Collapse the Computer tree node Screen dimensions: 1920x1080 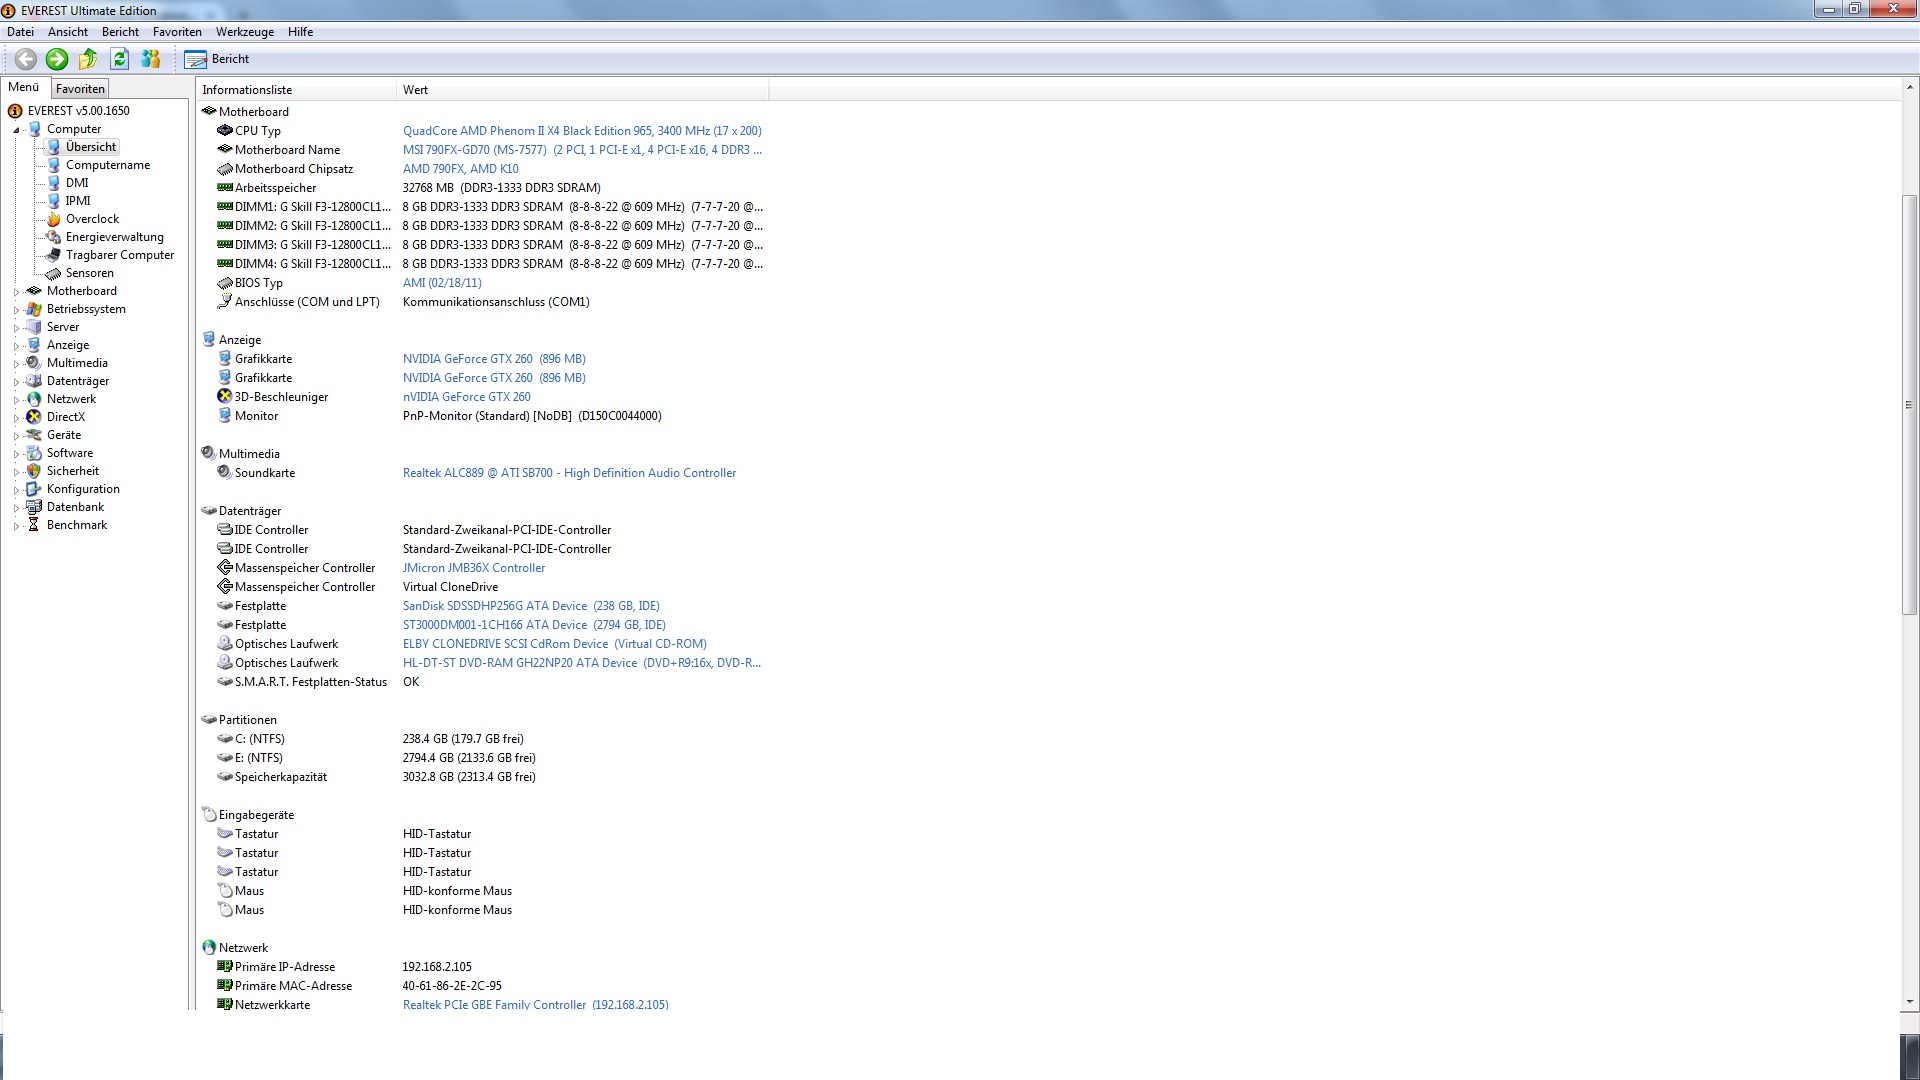16,130
